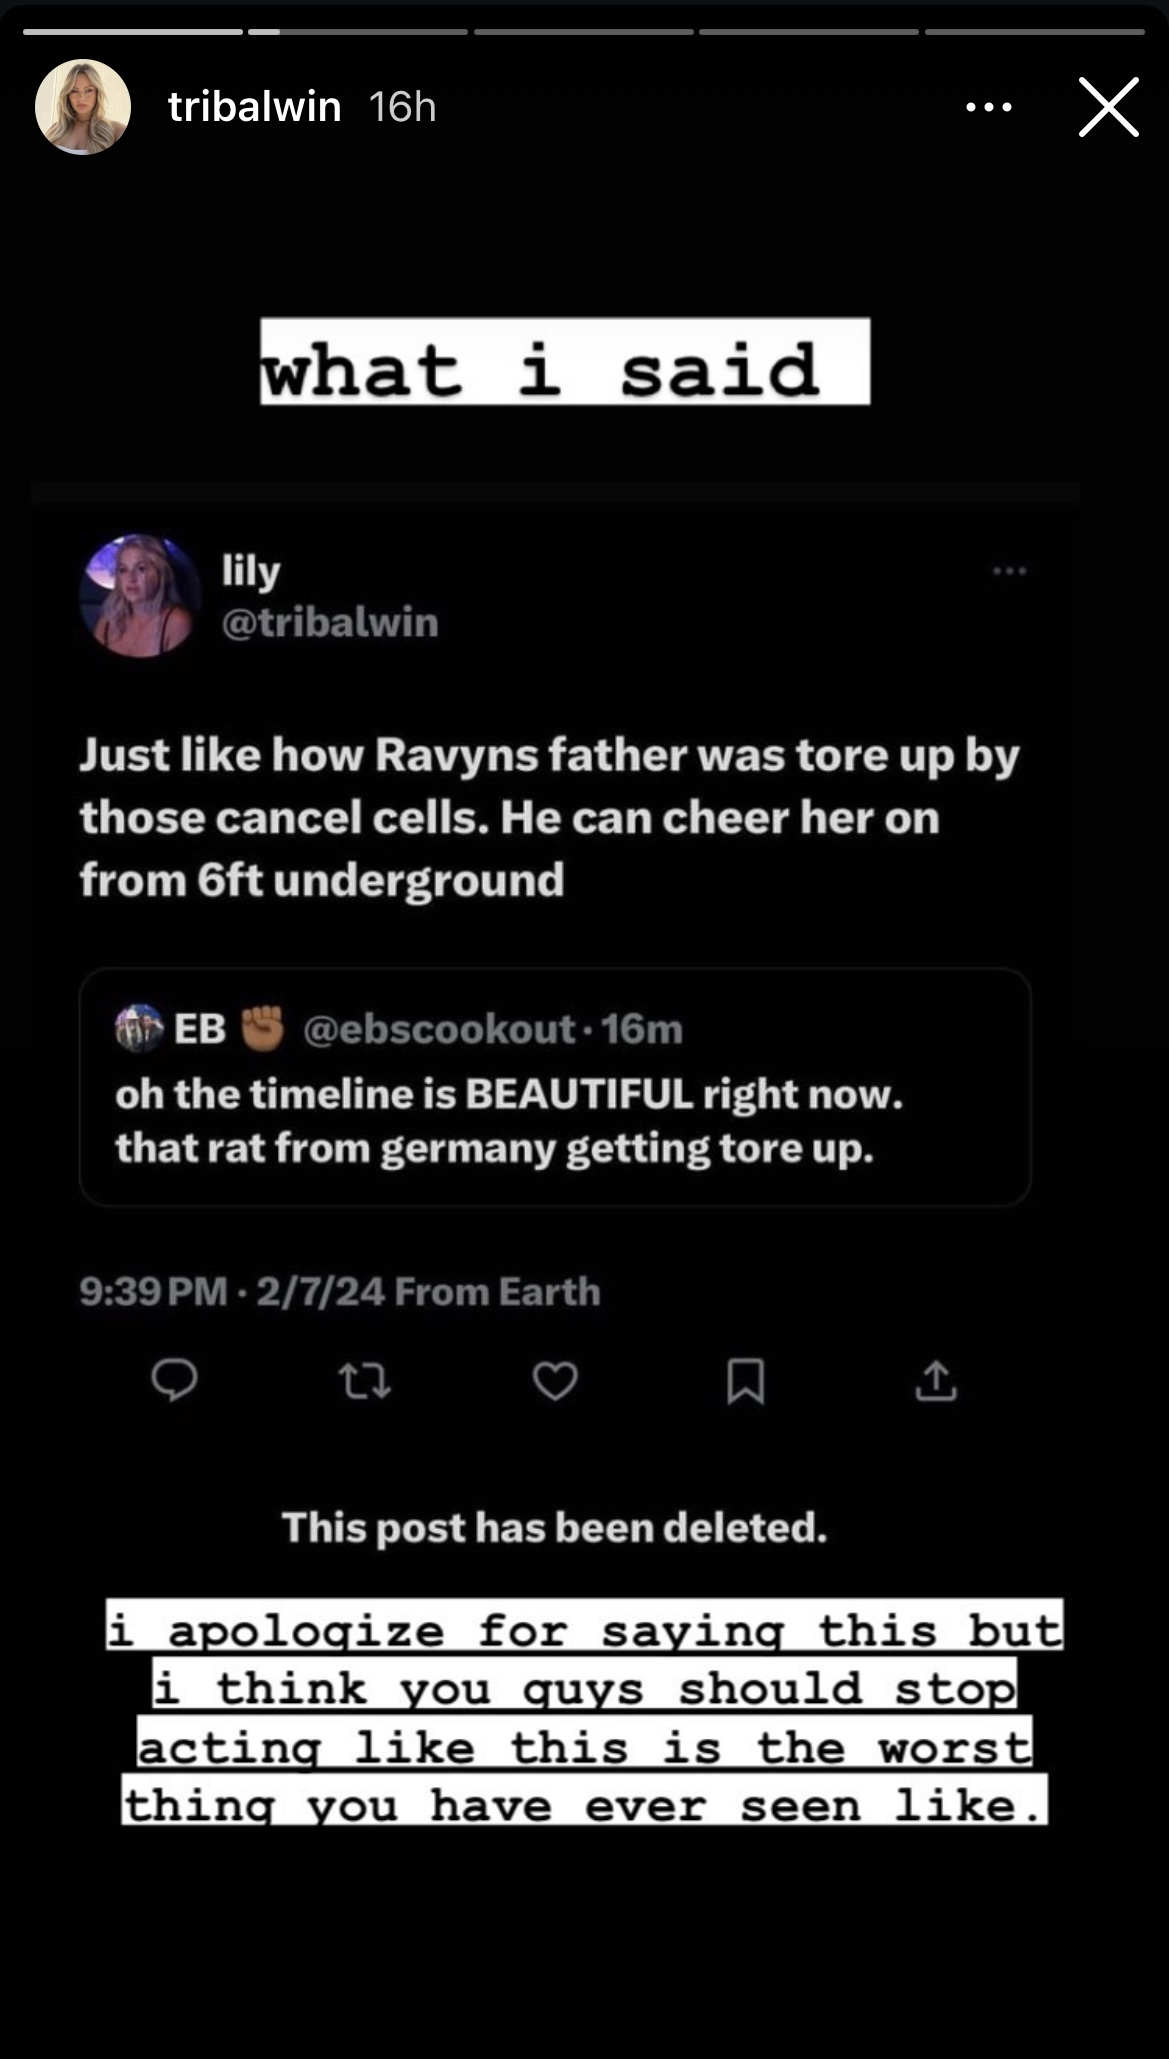Jump to third story progress segment

point(584,32)
